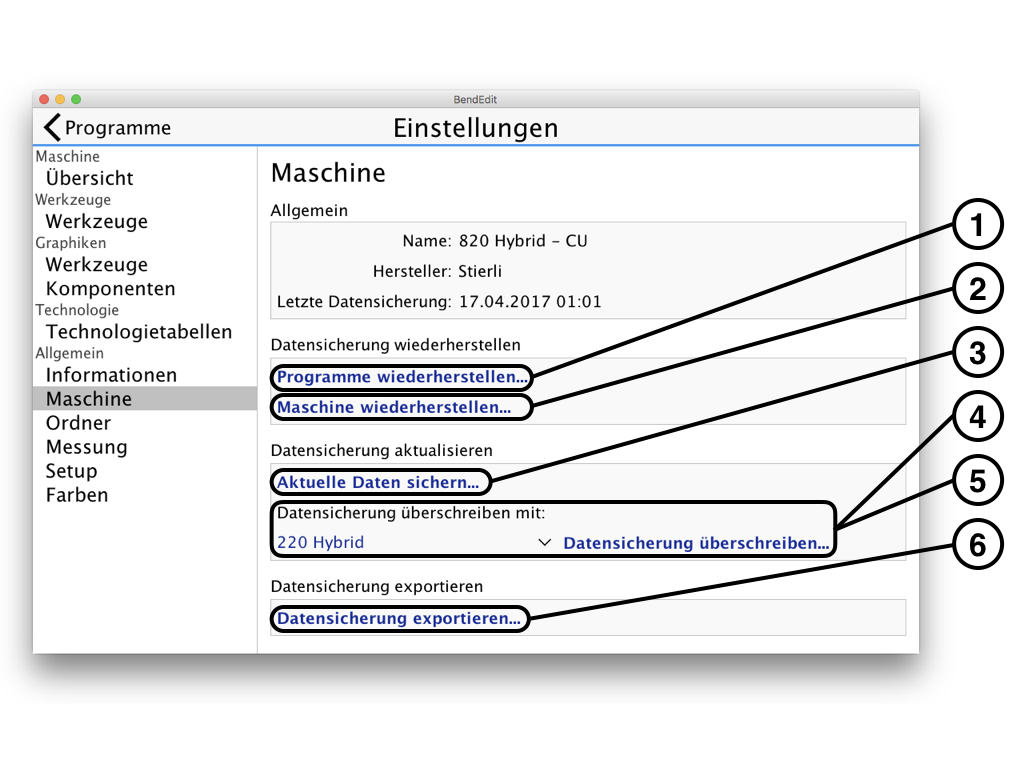Click Datensicherung überschreiben button
This screenshot has height=768, width=1024.
[696, 544]
